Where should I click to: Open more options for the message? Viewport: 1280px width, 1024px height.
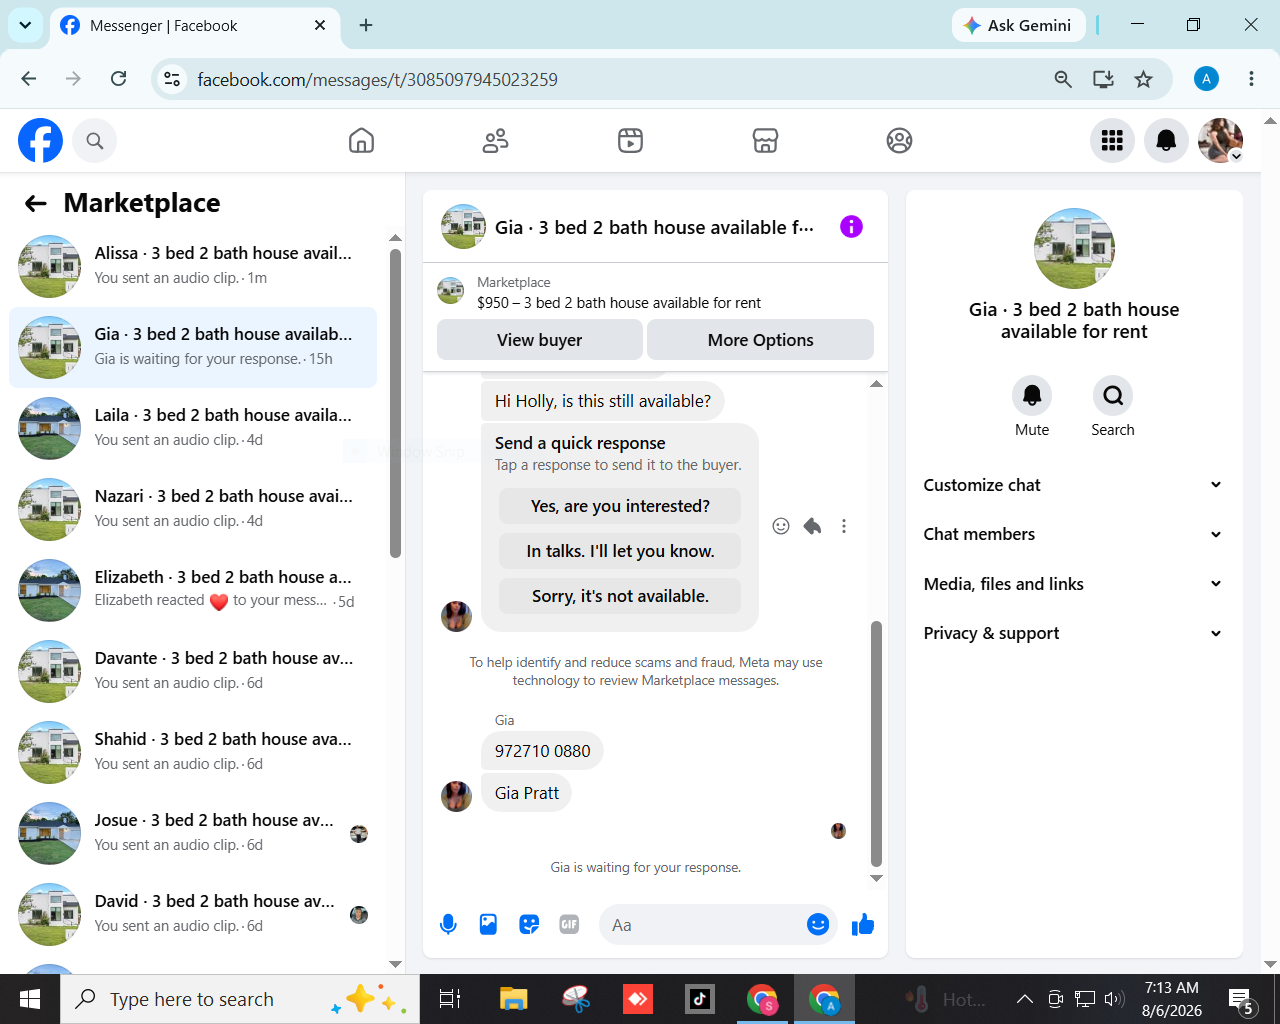pyautogui.click(x=844, y=526)
